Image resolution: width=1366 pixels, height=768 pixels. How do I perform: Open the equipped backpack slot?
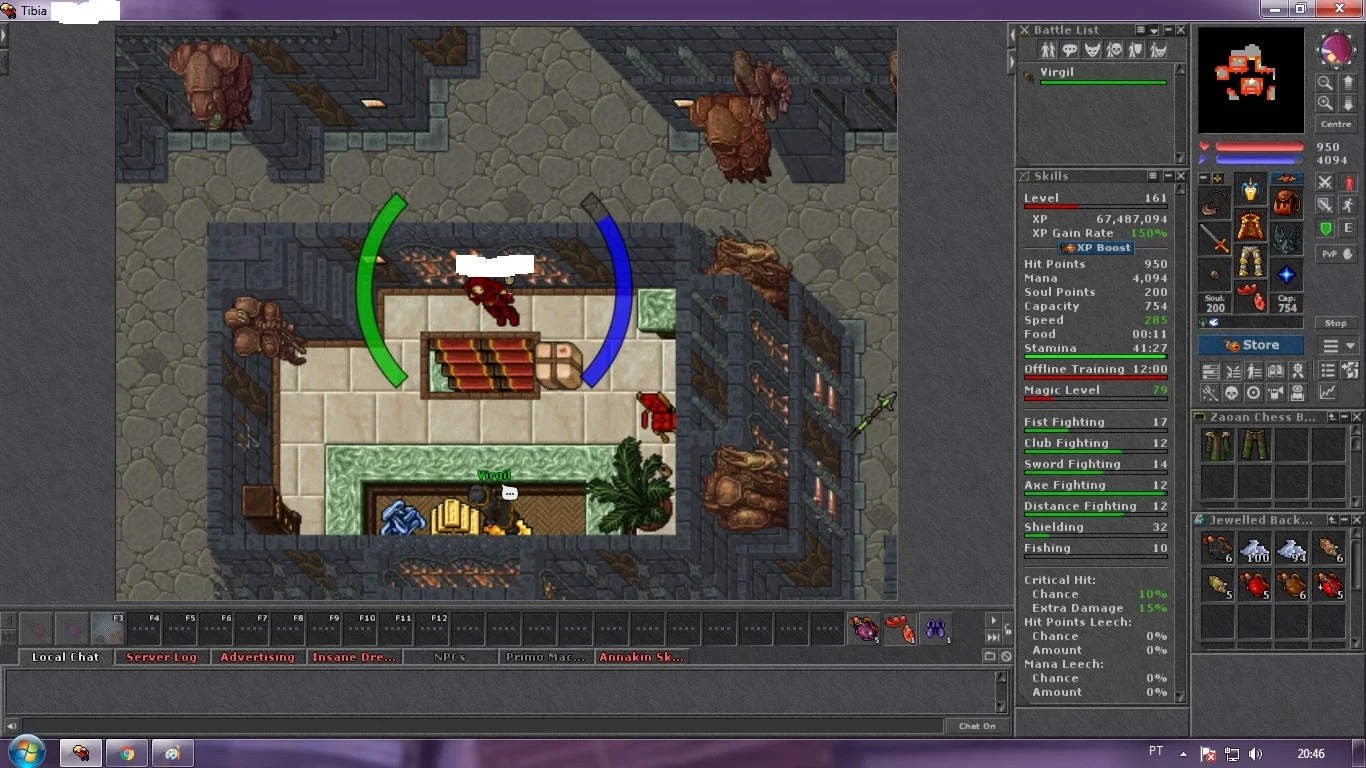[1287, 203]
